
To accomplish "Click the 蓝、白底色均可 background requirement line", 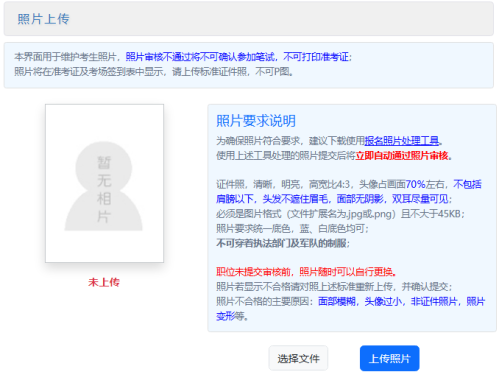I will 292,228.
